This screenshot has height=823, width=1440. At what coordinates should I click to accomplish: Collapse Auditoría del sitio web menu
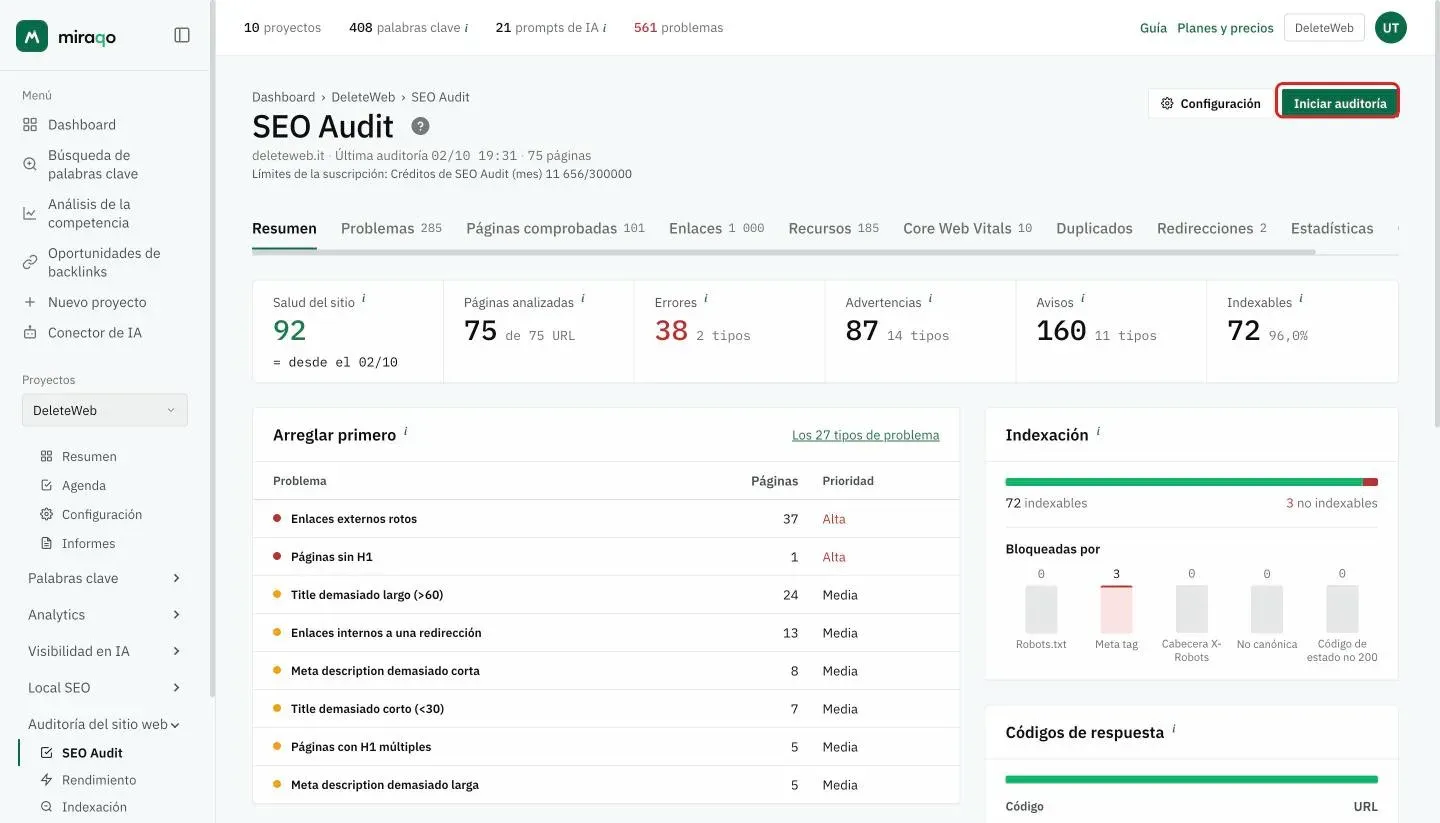point(105,724)
